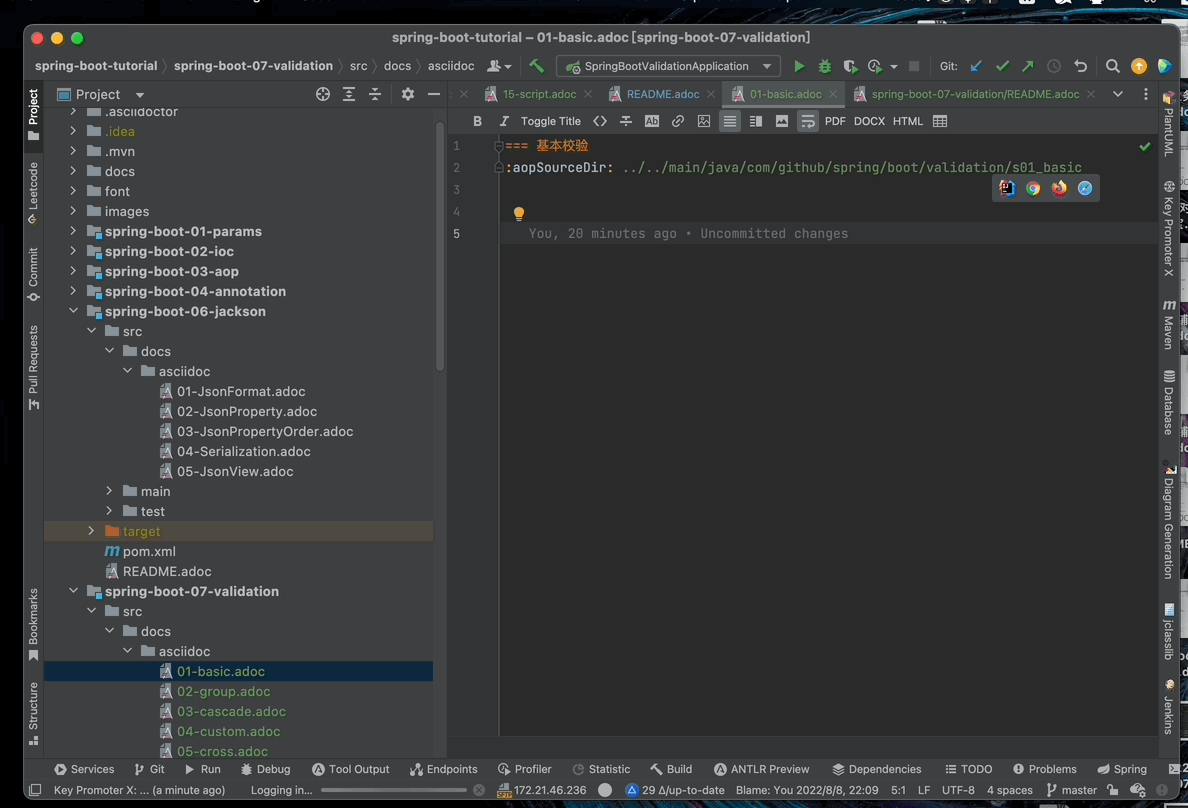This screenshot has height=808, width=1188.
Task: Open the 15-script.adoc editor tab
Action: click(x=538, y=94)
